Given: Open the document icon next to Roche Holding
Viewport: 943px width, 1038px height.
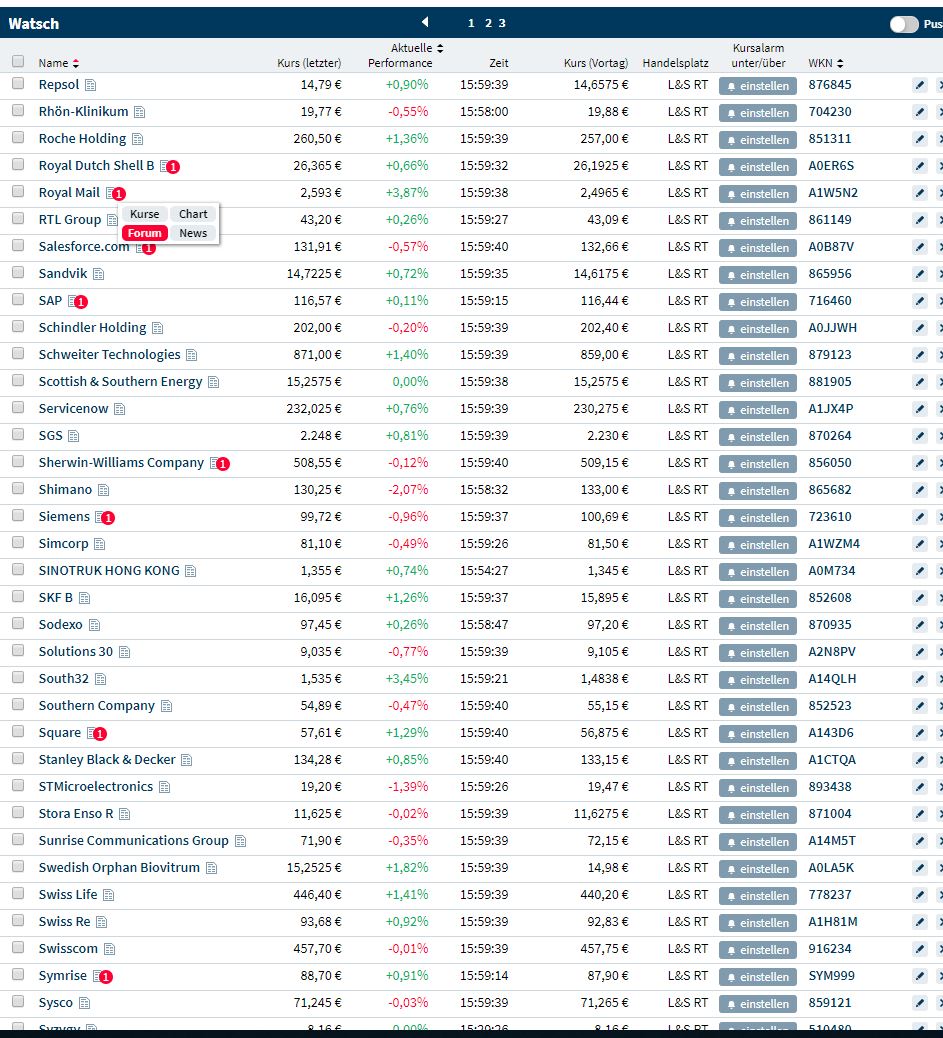Looking at the screenshot, I should click(137, 140).
